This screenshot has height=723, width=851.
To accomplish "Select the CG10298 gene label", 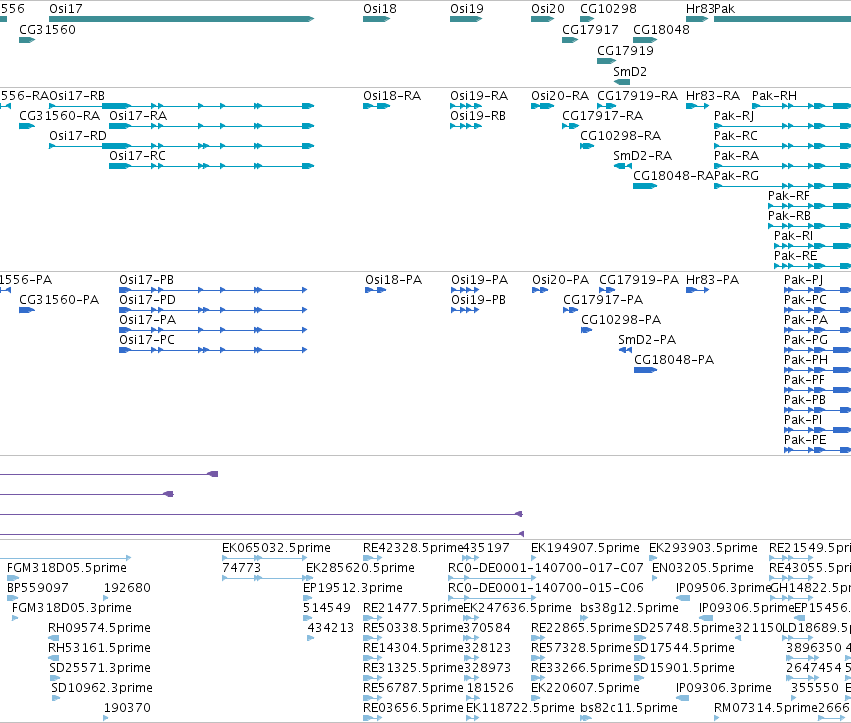I will pyautogui.click(x=608, y=9).
